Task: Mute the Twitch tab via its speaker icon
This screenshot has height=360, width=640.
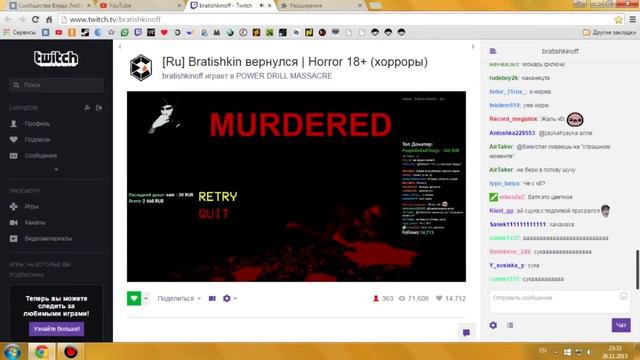Action: (261, 5)
